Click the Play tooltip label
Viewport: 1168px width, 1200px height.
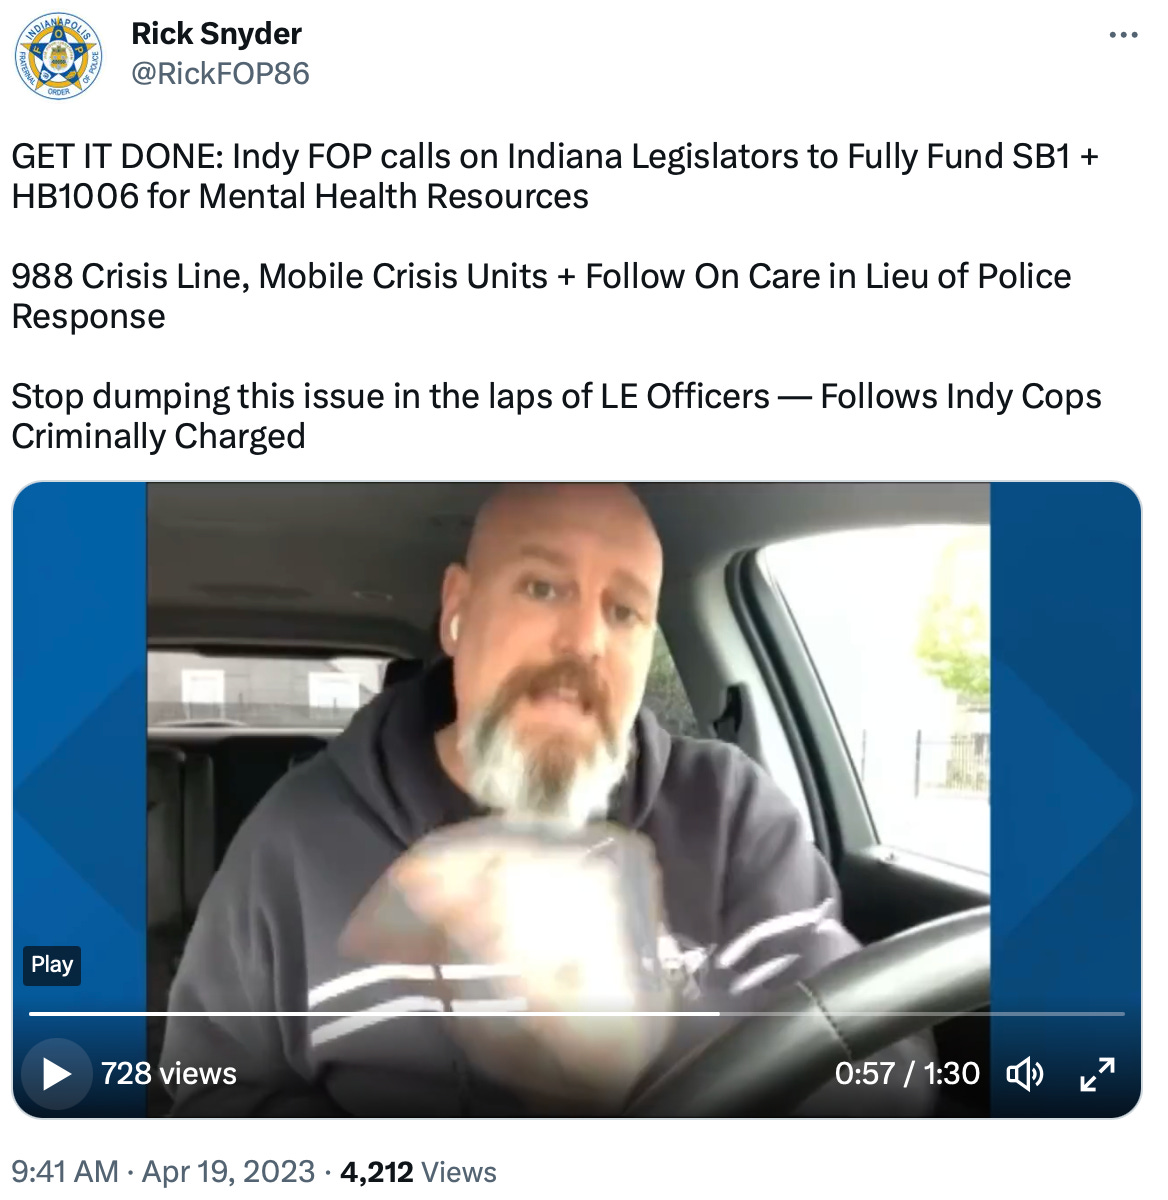coord(52,965)
